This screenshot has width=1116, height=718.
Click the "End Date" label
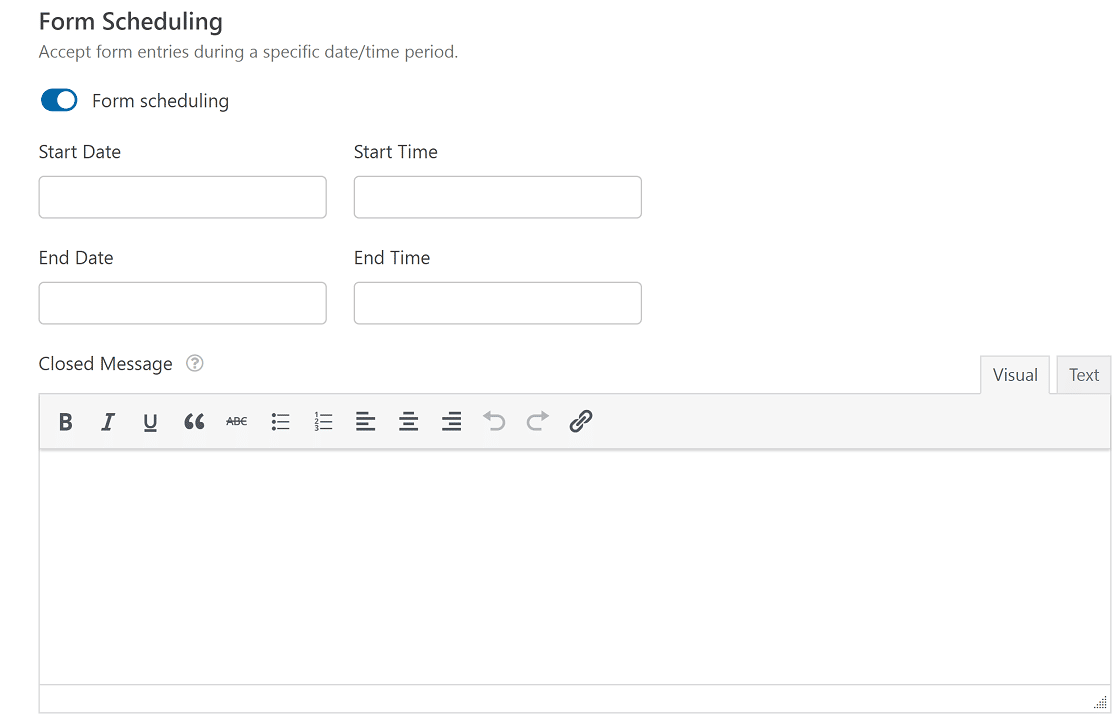[76, 258]
